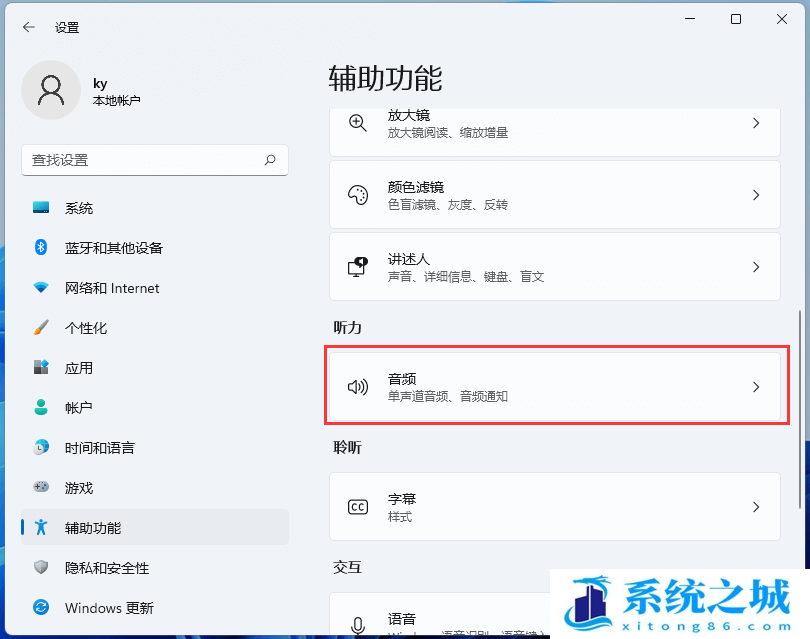Screen dimensions: 810x639
Task: Open the 音频 audio settings card
Action: point(554,387)
